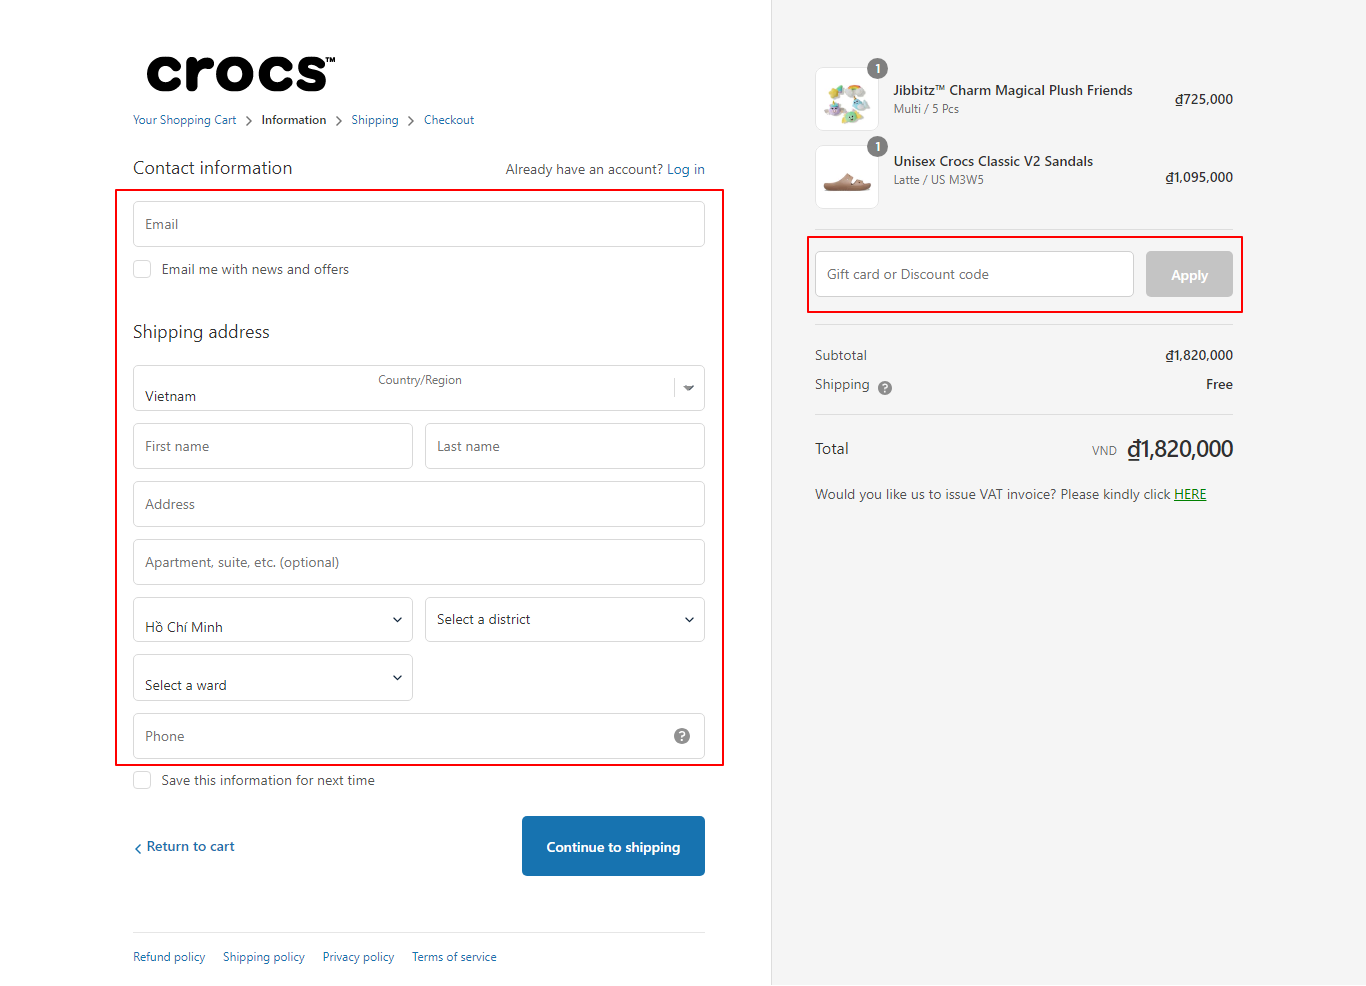Click the Apply discount button

click(1189, 274)
